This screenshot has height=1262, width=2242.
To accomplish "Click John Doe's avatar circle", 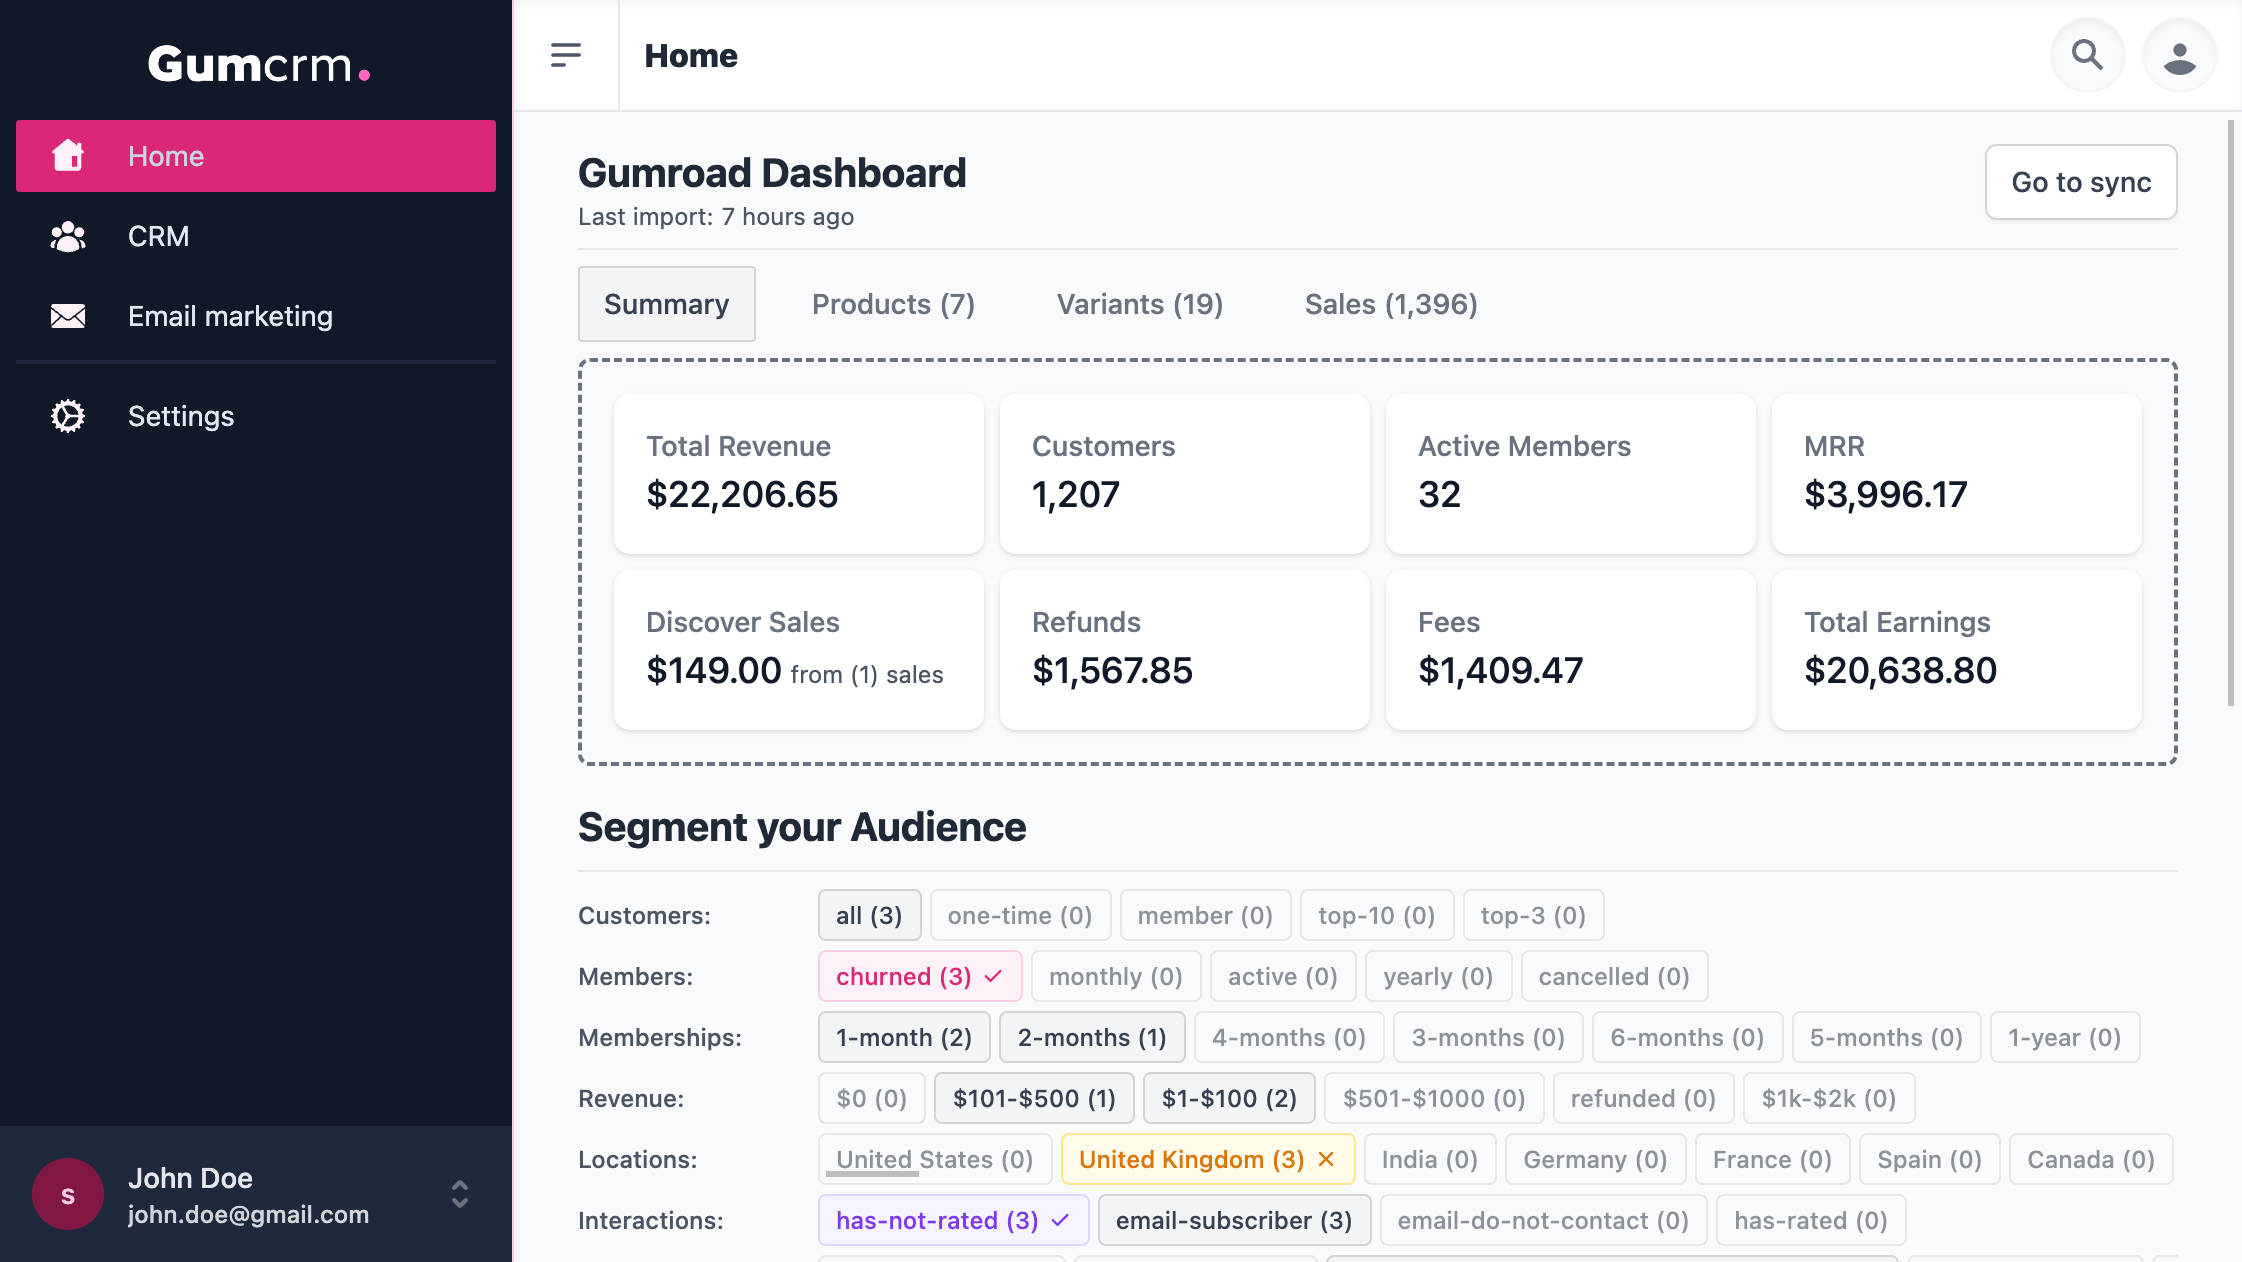I will pos(68,1194).
